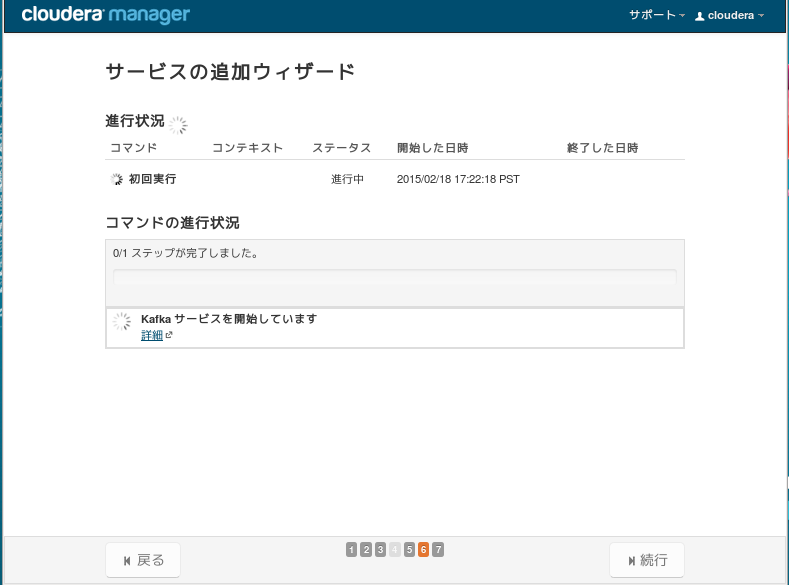Open the サポート dropdown menu
789x585 pixels.
pyautogui.click(x=657, y=15)
